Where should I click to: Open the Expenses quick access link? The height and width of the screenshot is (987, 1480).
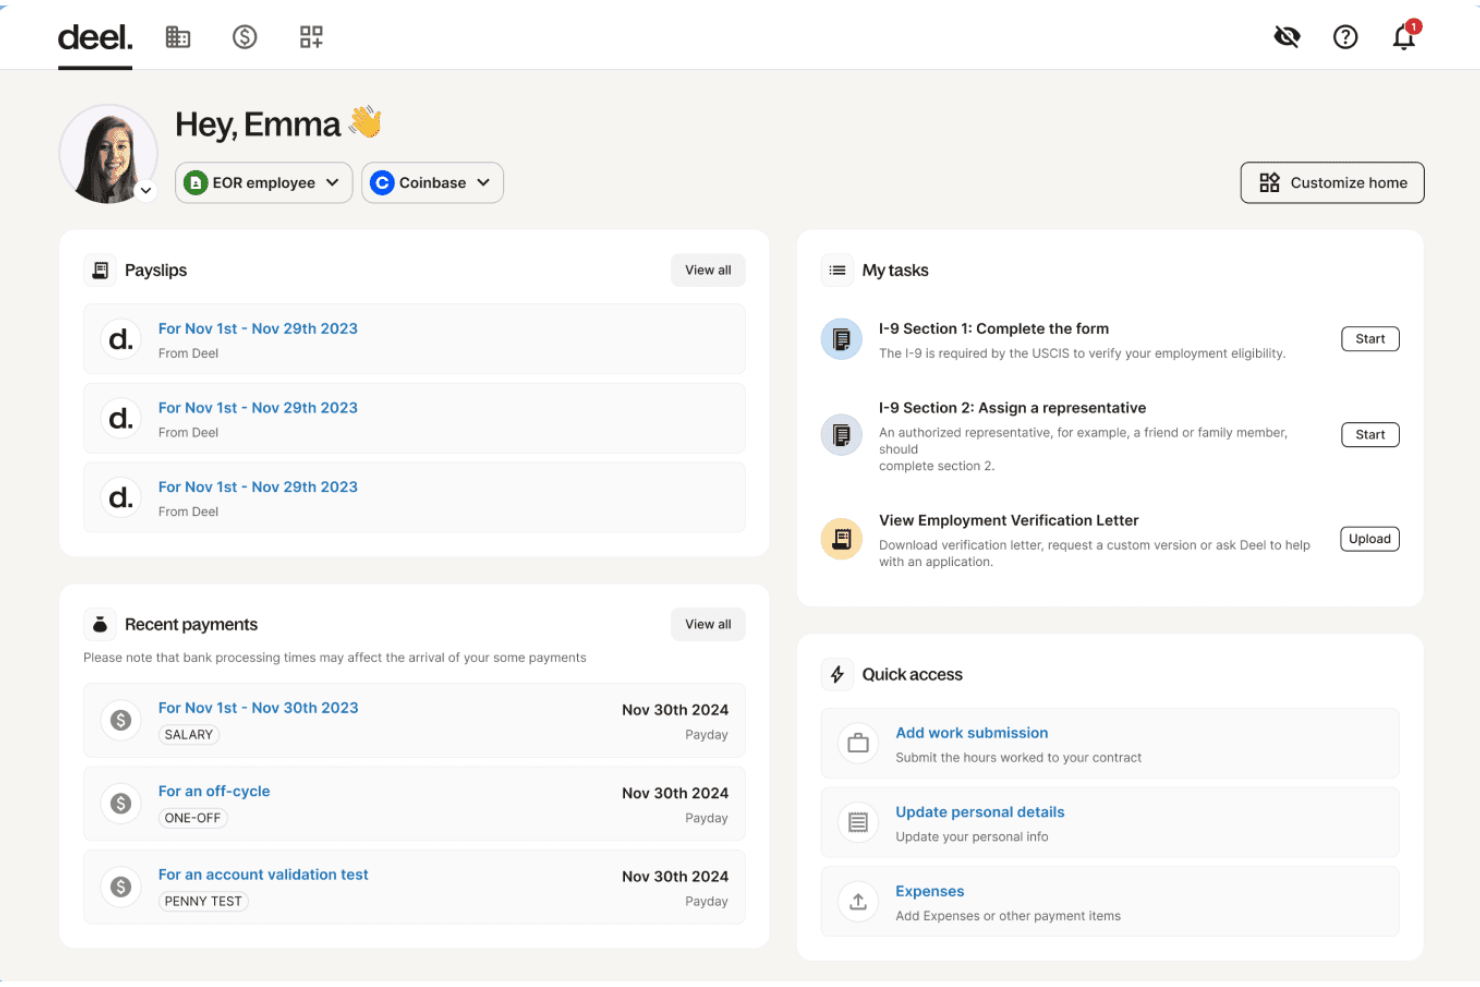pyautogui.click(x=930, y=891)
